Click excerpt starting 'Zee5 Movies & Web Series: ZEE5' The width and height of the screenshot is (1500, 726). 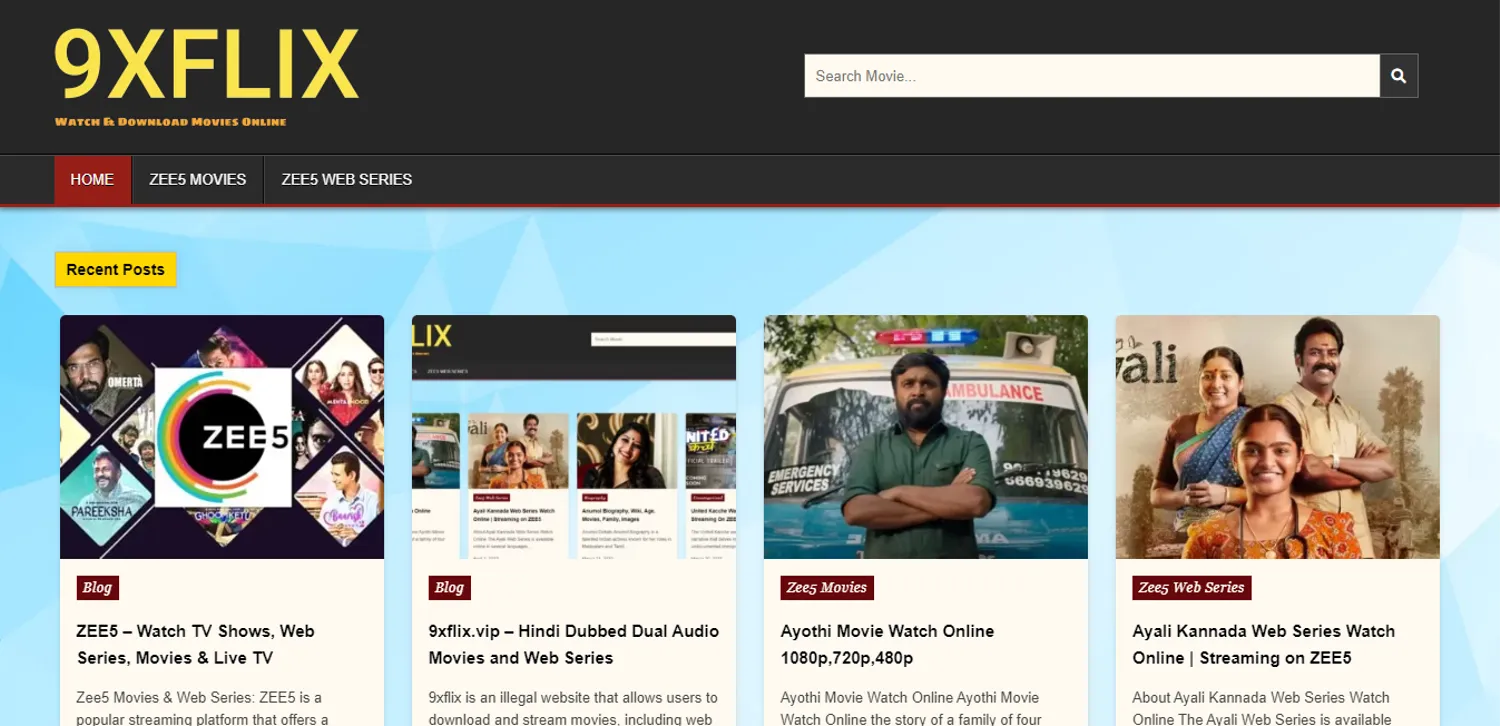(x=203, y=708)
